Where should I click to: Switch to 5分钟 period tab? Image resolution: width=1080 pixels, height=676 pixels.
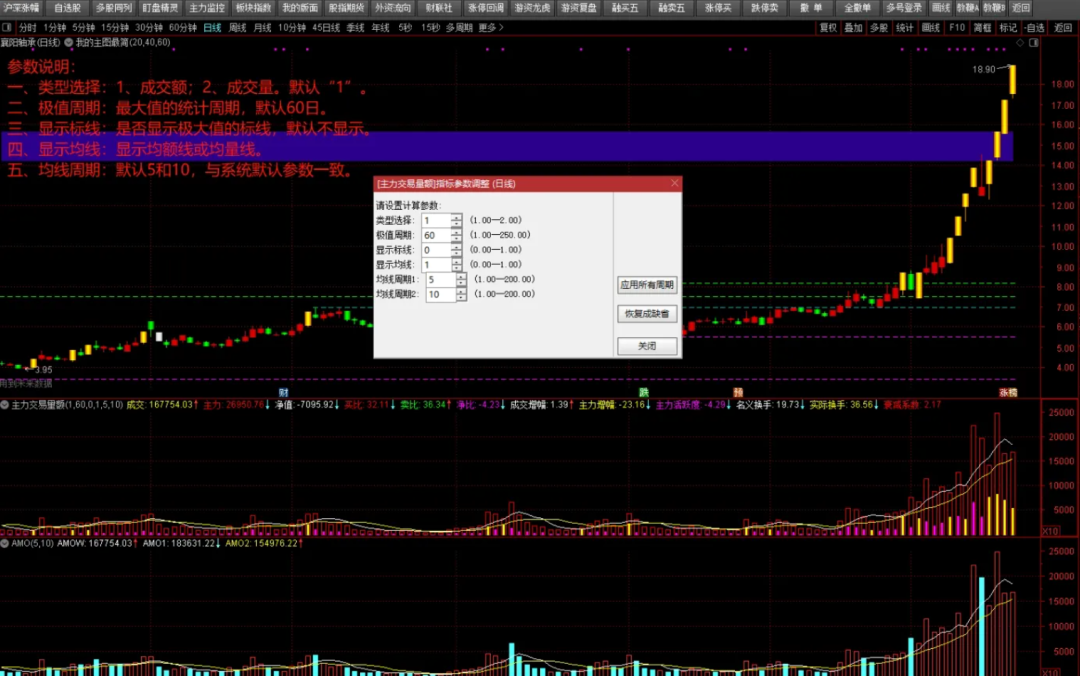[83, 28]
